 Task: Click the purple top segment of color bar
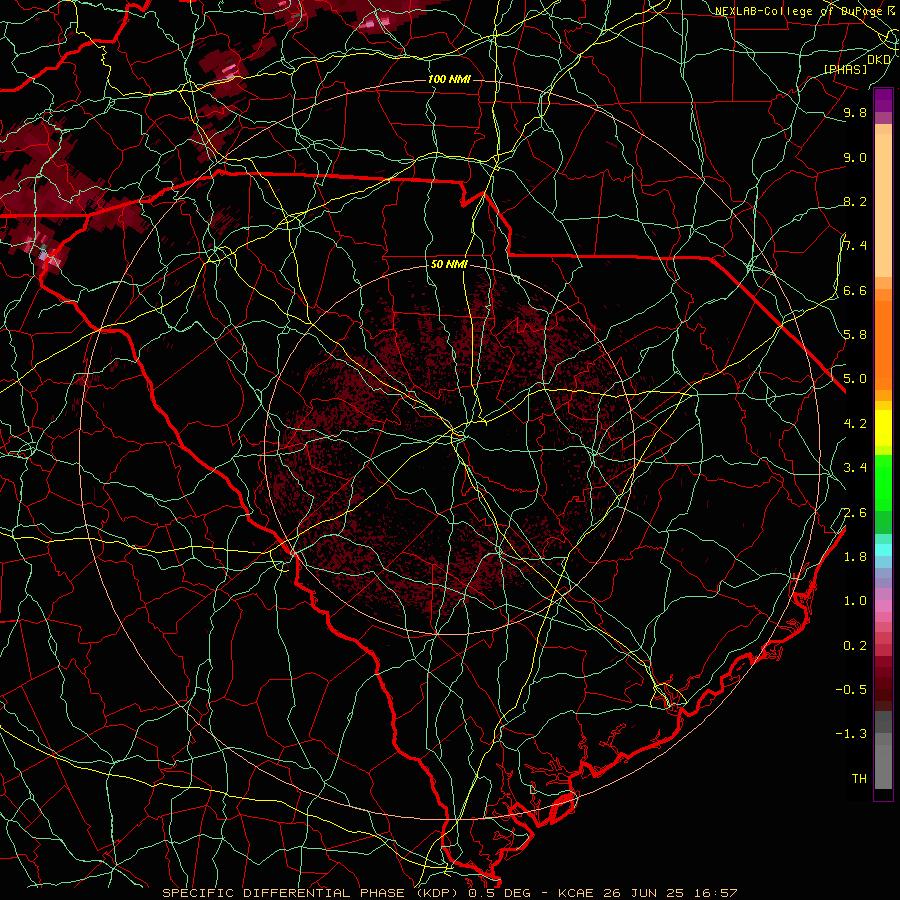coord(883,100)
